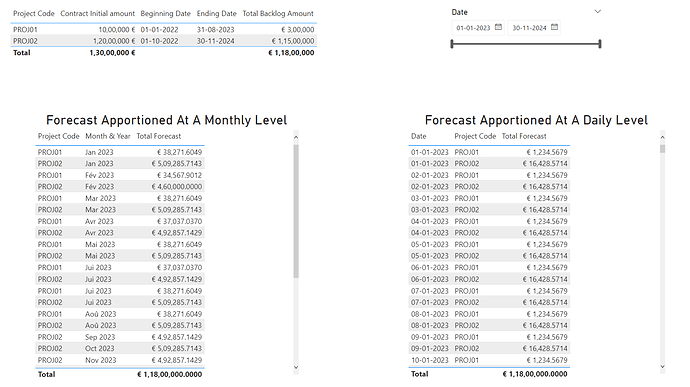Open the end date calendar picker icon
Viewport: 690px width, 387px height.
(554, 27)
